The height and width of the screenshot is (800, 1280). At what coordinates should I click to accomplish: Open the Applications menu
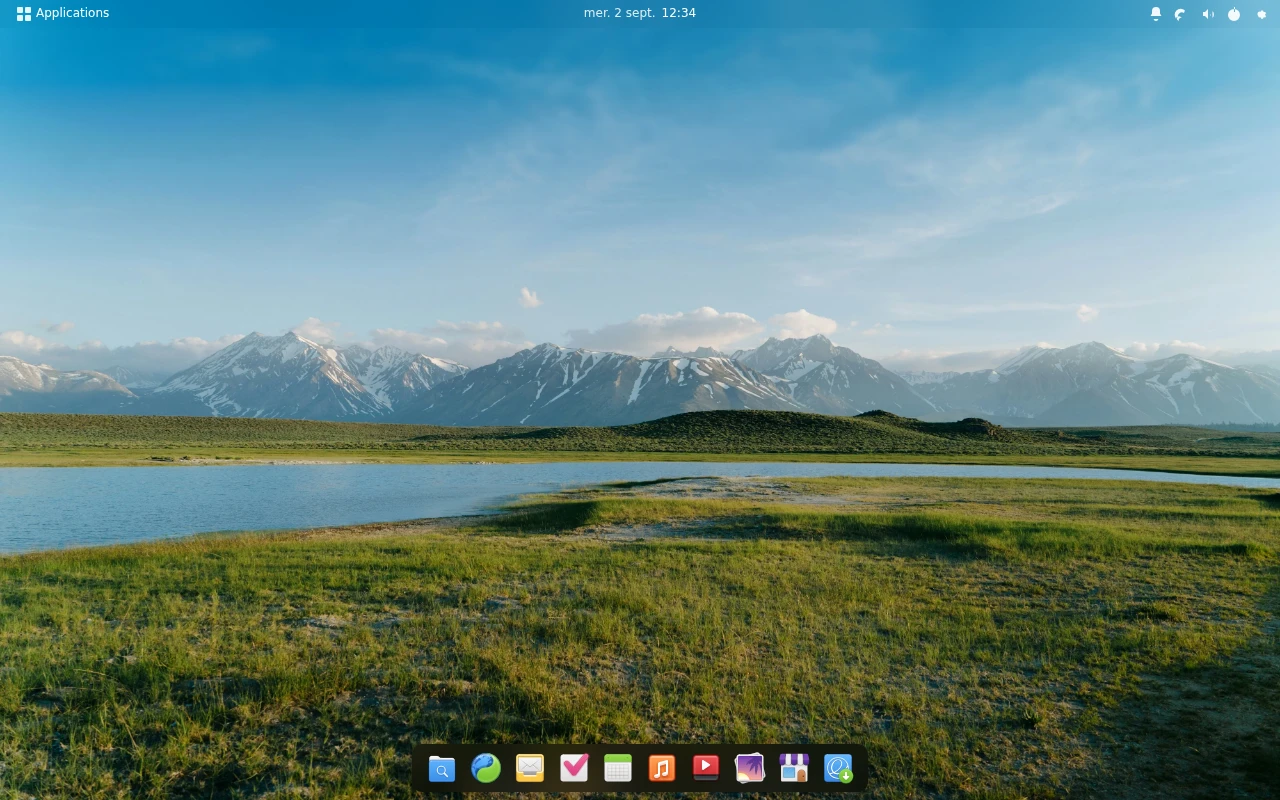tap(63, 13)
